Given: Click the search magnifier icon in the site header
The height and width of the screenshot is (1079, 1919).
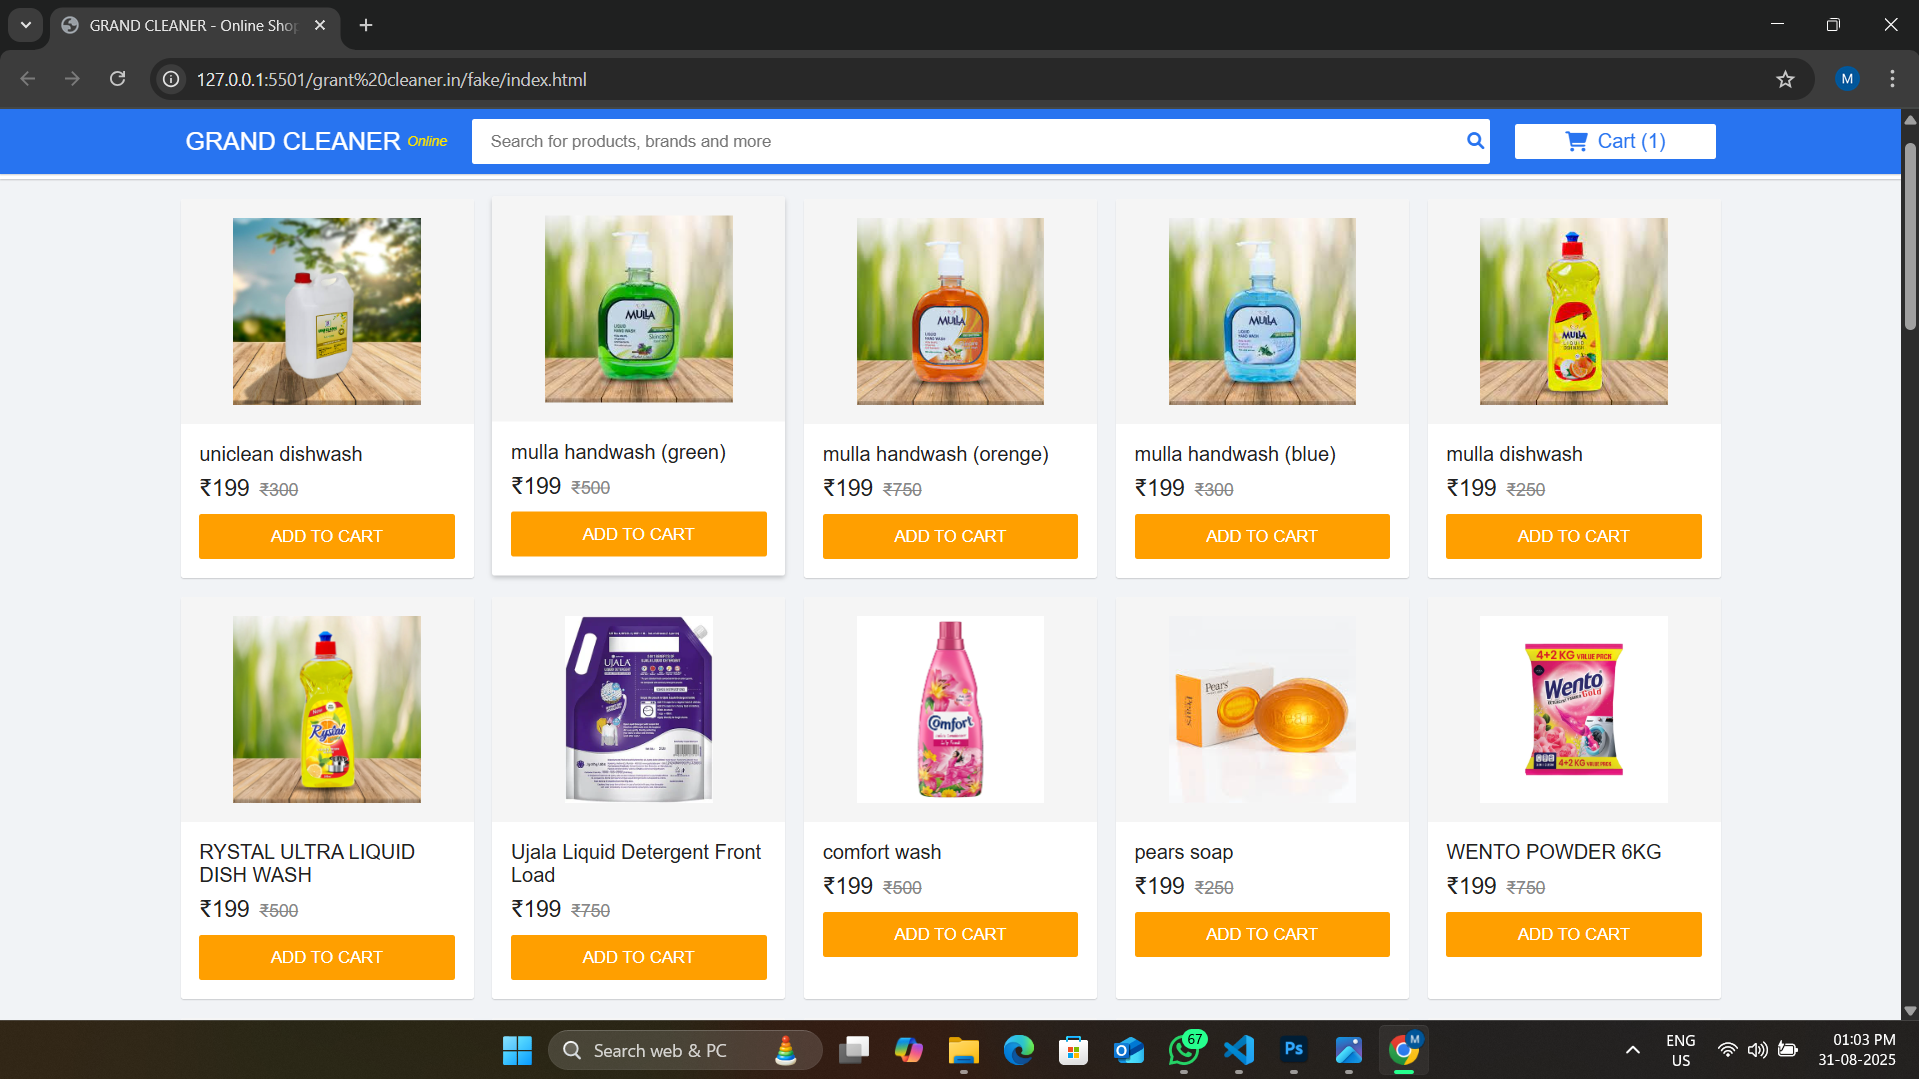Looking at the screenshot, I should pyautogui.click(x=1475, y=141).
